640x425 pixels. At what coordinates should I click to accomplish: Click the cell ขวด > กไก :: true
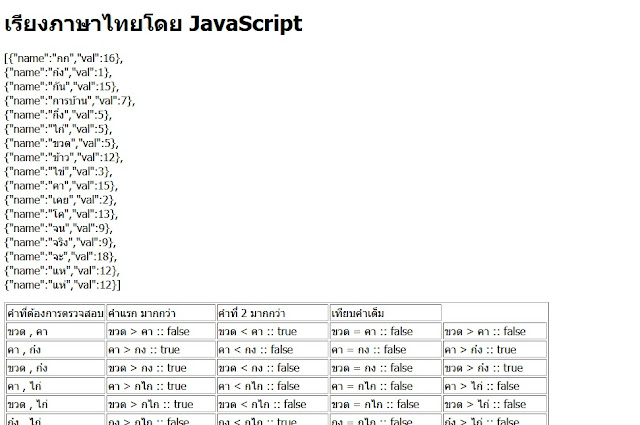[161, 404]
